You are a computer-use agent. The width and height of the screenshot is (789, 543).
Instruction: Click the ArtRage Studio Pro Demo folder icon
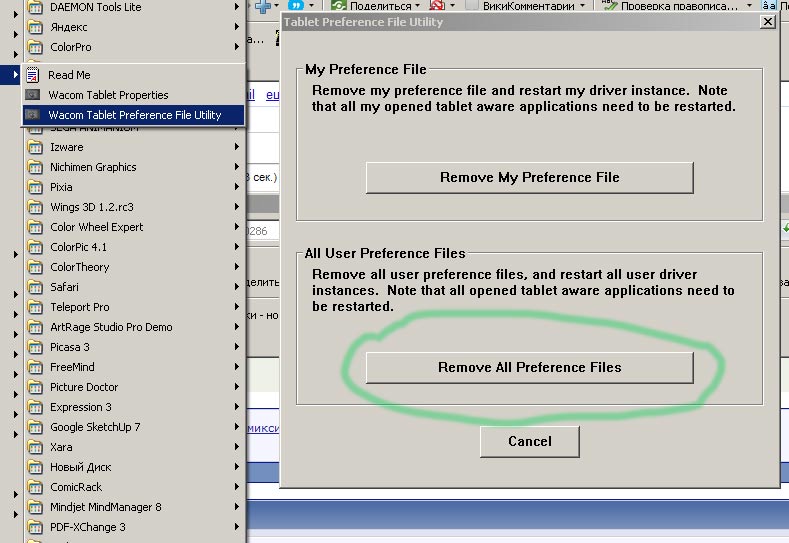click(35, 327)
